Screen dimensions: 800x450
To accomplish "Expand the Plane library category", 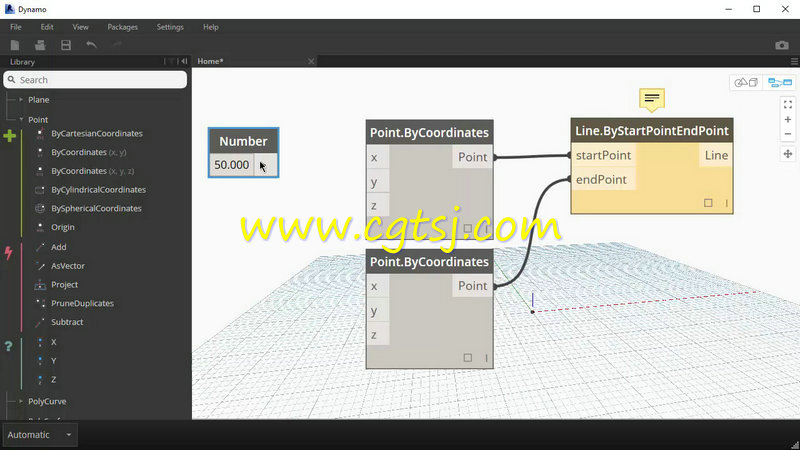I will pos(21,99).
